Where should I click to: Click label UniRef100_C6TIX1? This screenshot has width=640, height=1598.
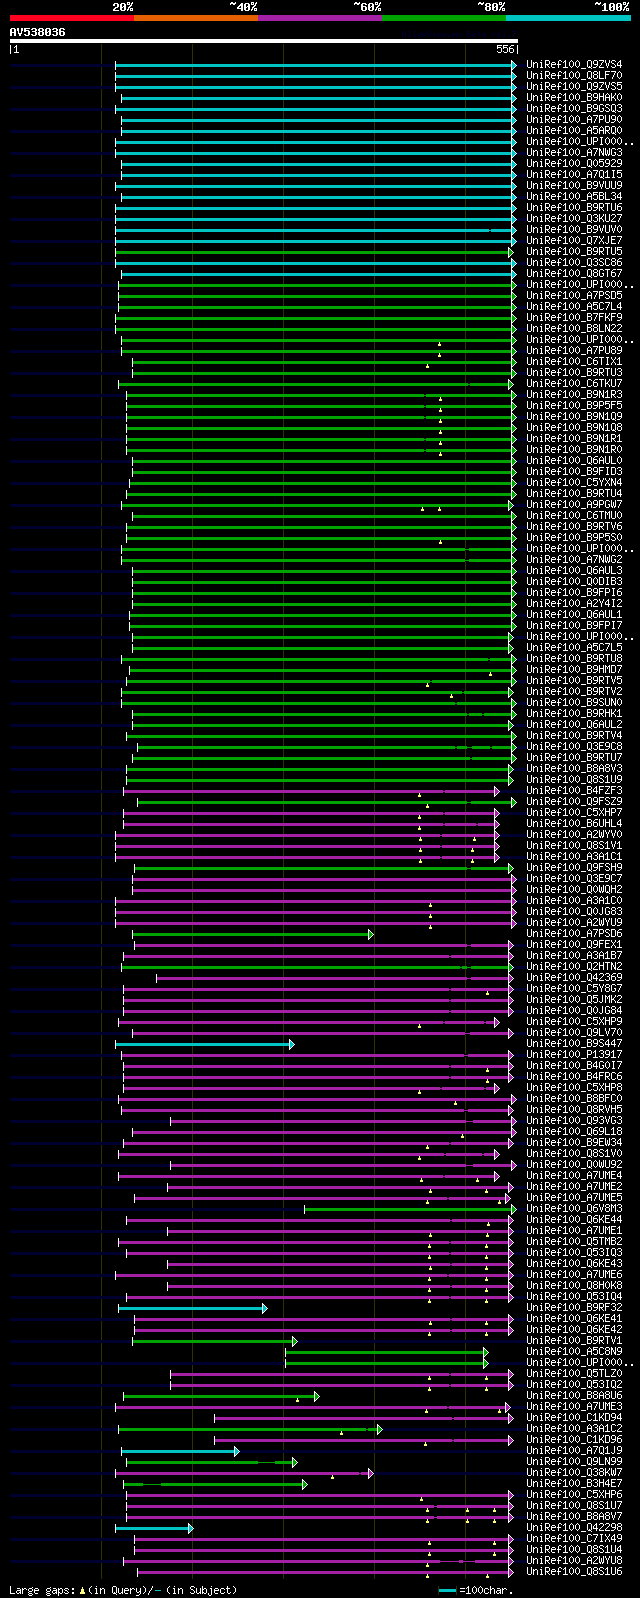574,362
